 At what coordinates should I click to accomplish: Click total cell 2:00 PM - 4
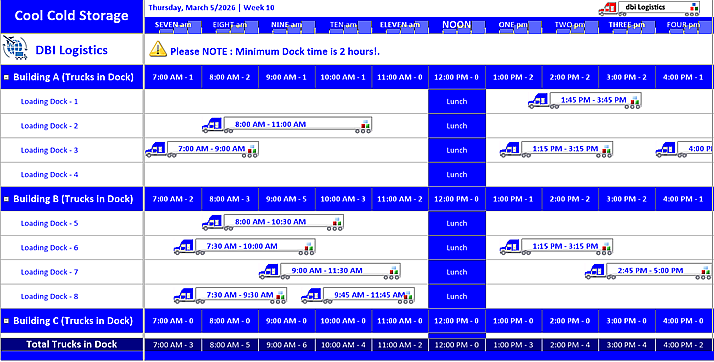coord(570,345)
